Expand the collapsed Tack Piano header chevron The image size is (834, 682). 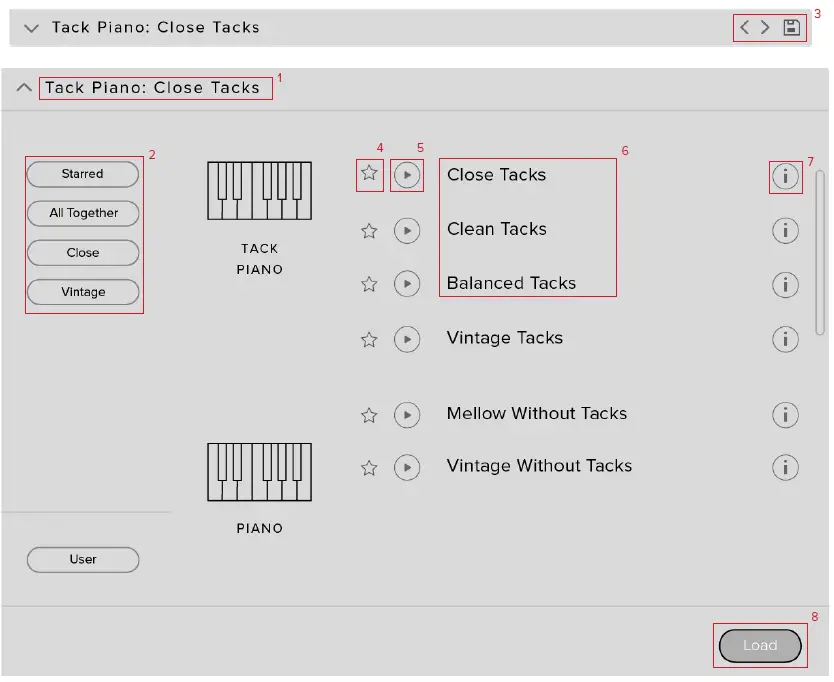(31, 28)
